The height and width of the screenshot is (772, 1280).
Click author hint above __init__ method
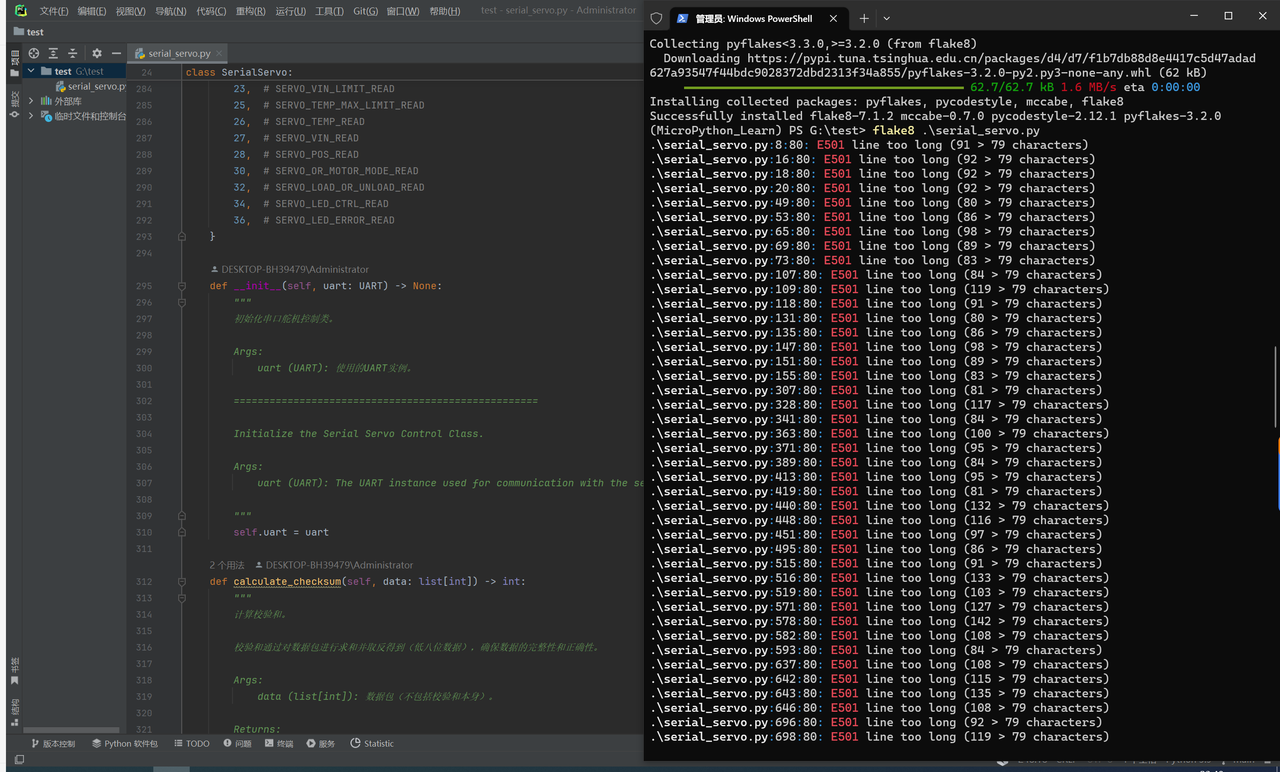[x=290, y=269]
